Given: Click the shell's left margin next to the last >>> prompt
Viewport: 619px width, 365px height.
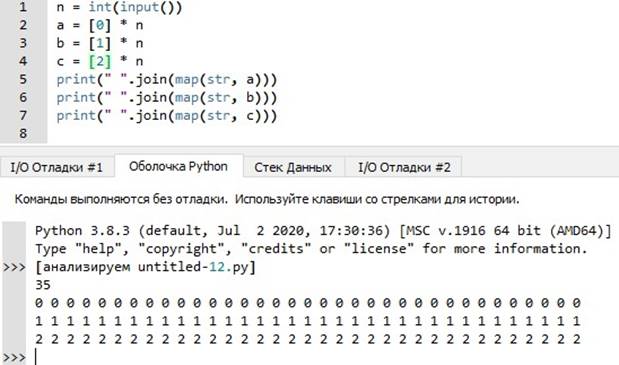Looking at the screenshot, I should click(14, 358).
